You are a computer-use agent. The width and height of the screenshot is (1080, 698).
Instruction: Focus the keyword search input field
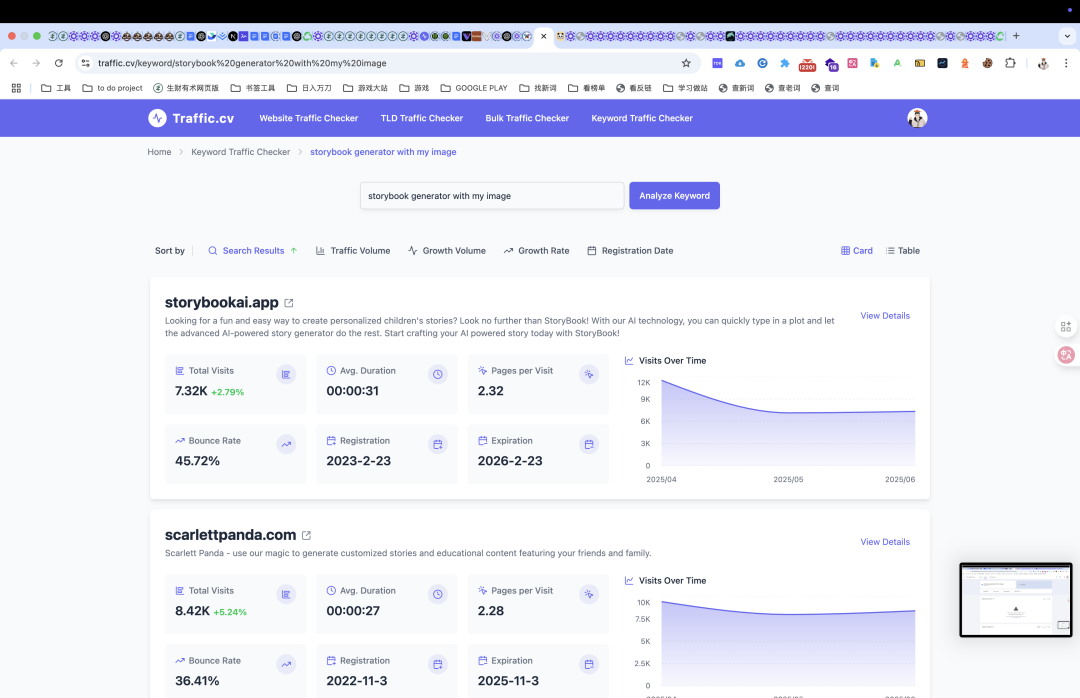(x=492, y=196)
